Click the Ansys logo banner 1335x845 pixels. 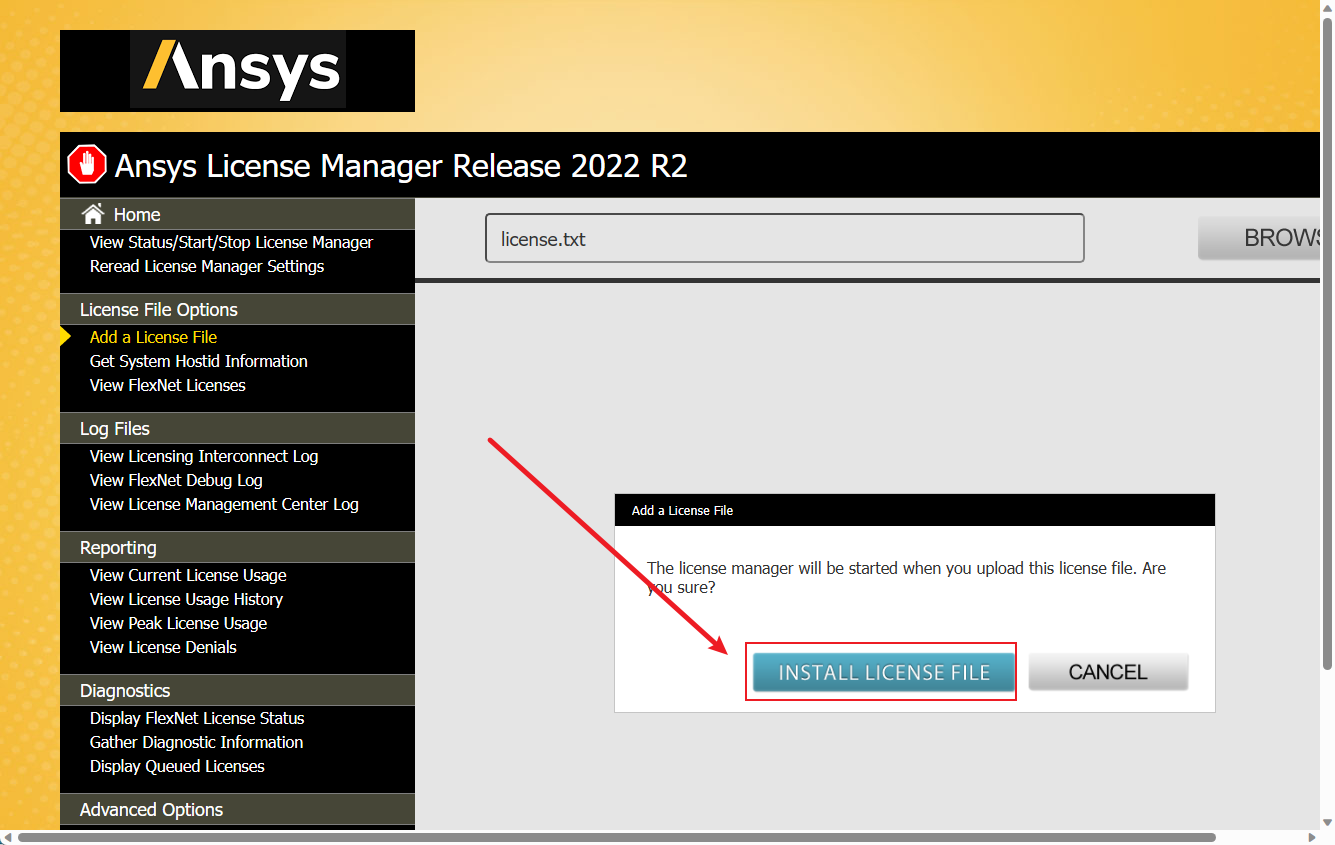coord(237,70)
